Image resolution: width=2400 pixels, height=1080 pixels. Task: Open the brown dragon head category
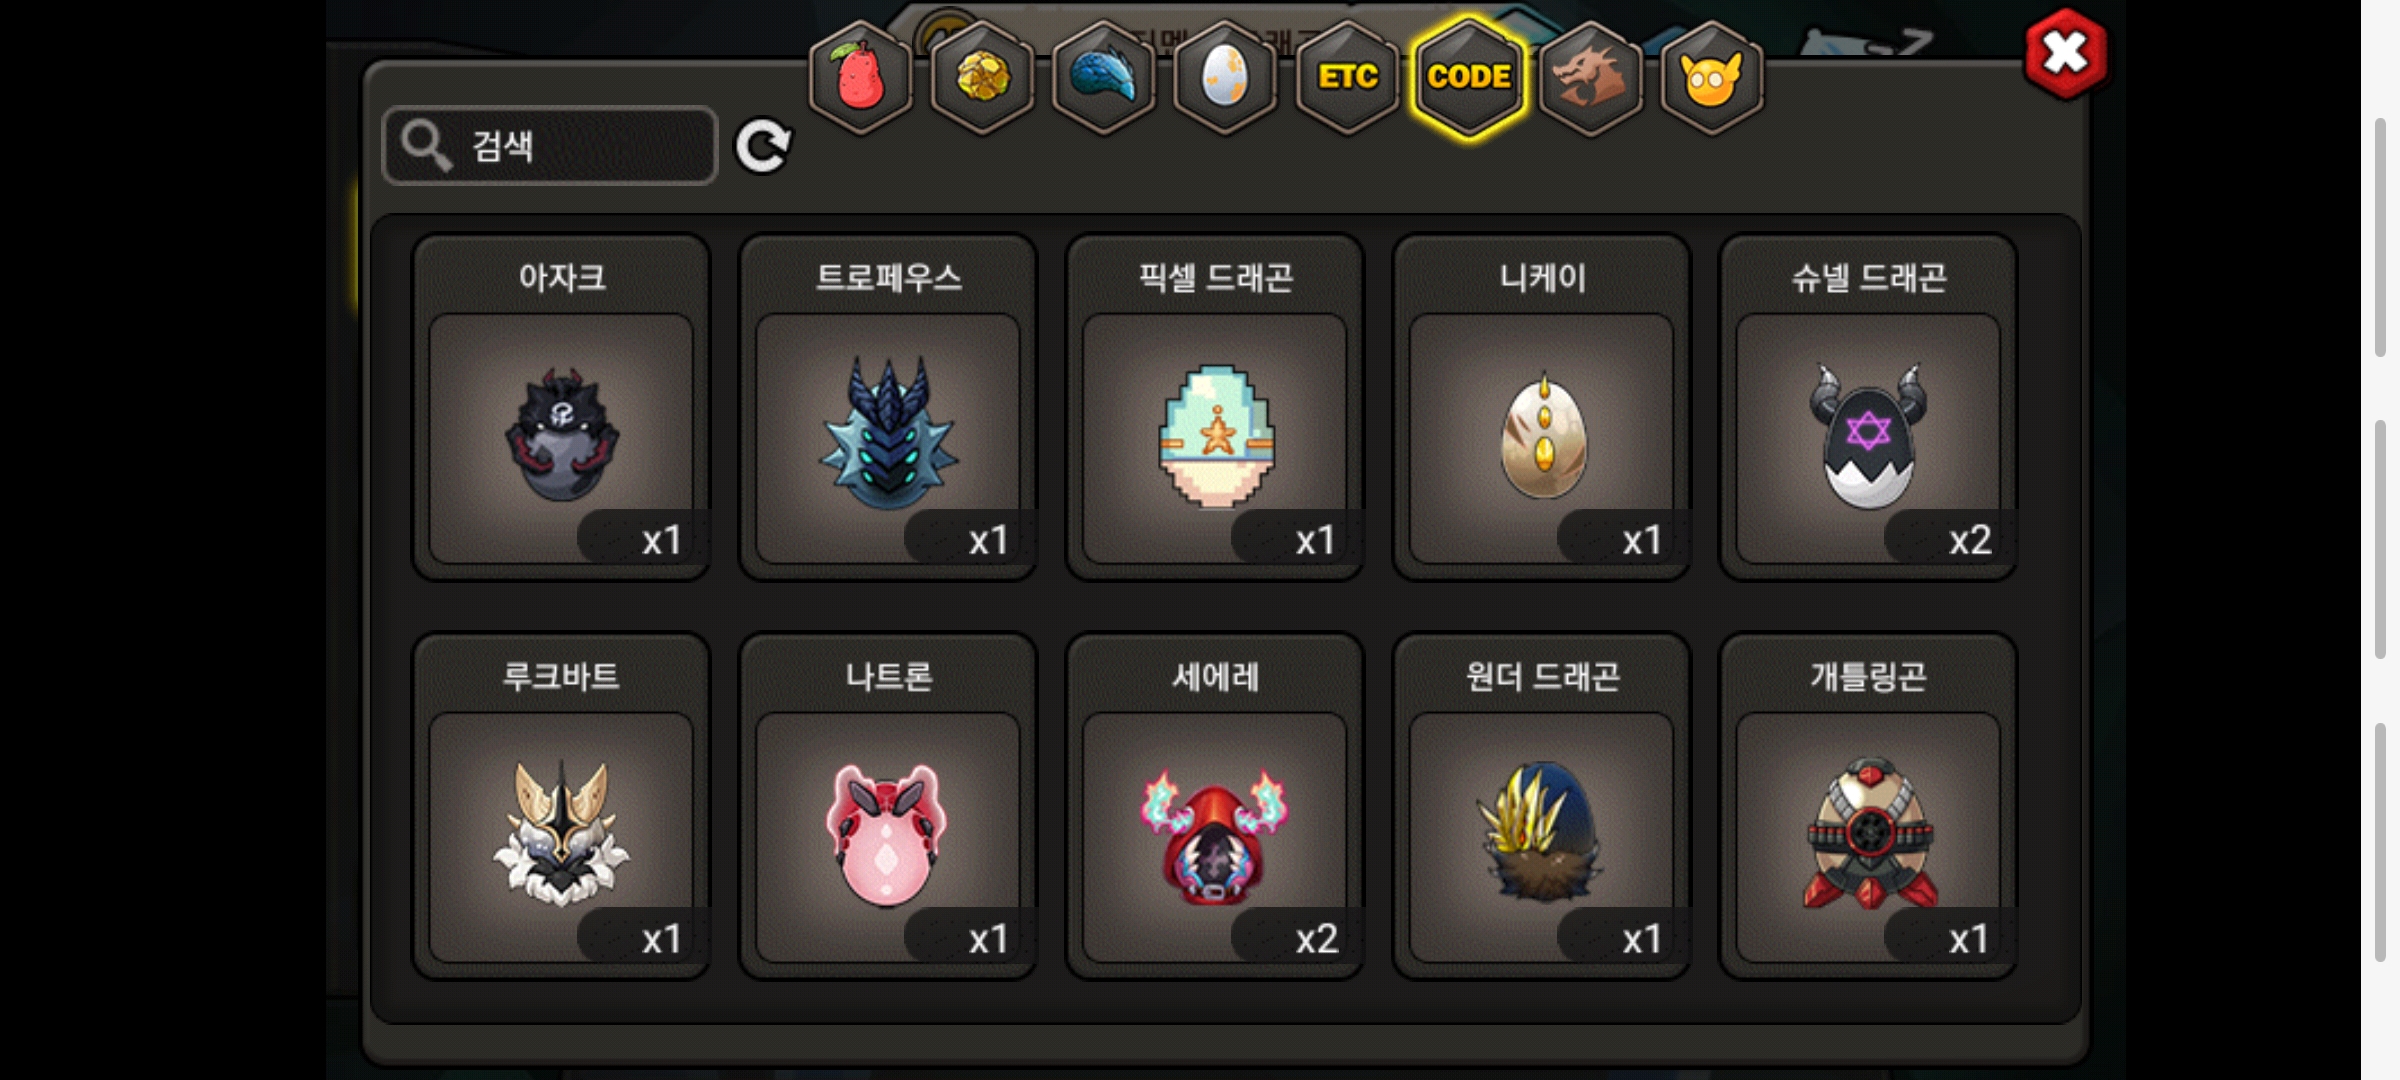click(x=1591, y=78)
